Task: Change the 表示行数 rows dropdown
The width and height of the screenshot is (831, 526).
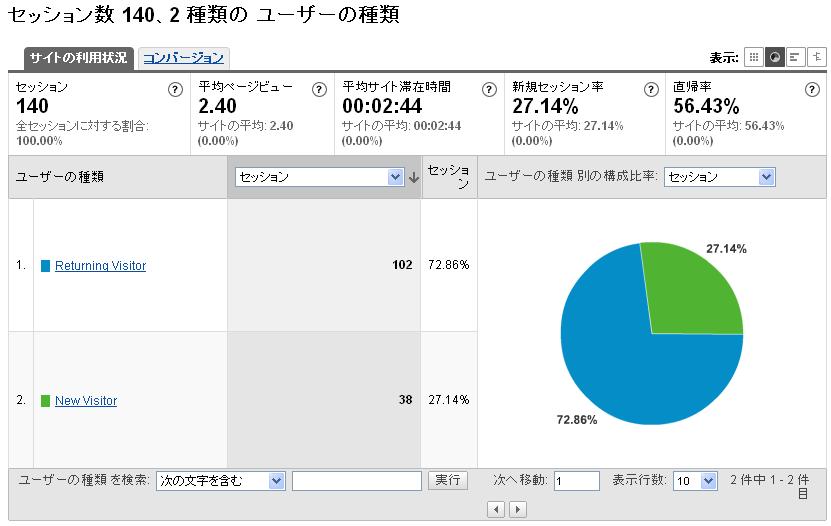Action: [x=695, y=481]
